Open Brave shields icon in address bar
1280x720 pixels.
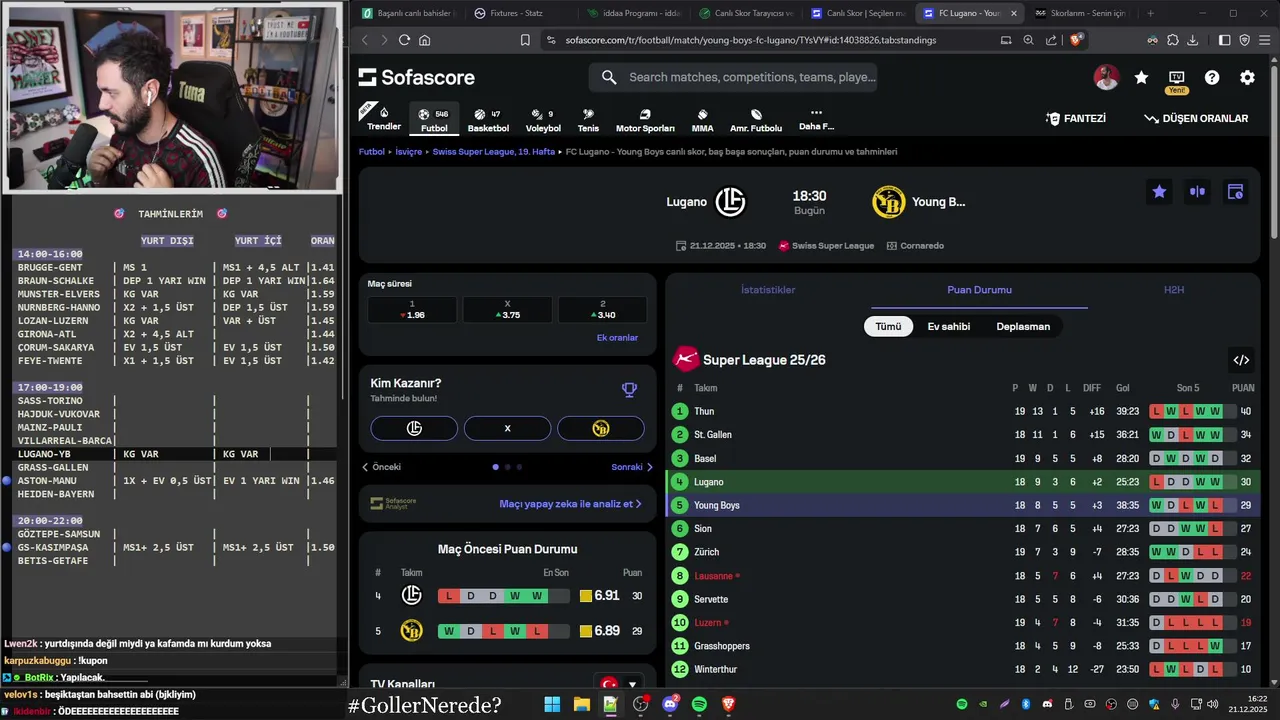(x=1077, y=40)
